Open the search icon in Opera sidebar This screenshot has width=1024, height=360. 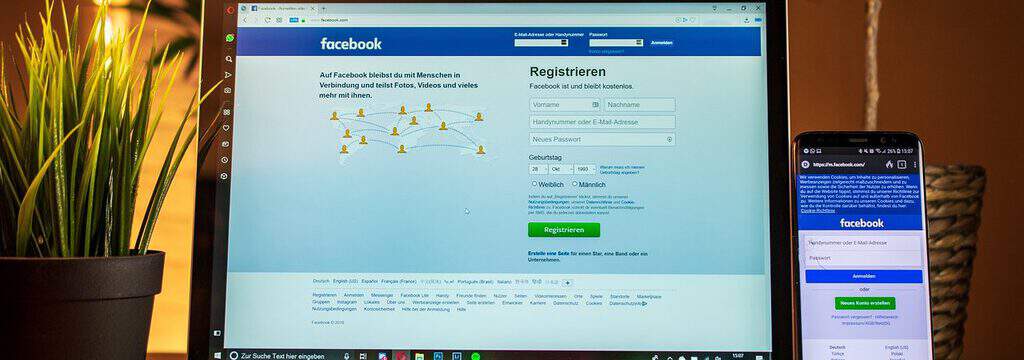(x=229, y=59)
